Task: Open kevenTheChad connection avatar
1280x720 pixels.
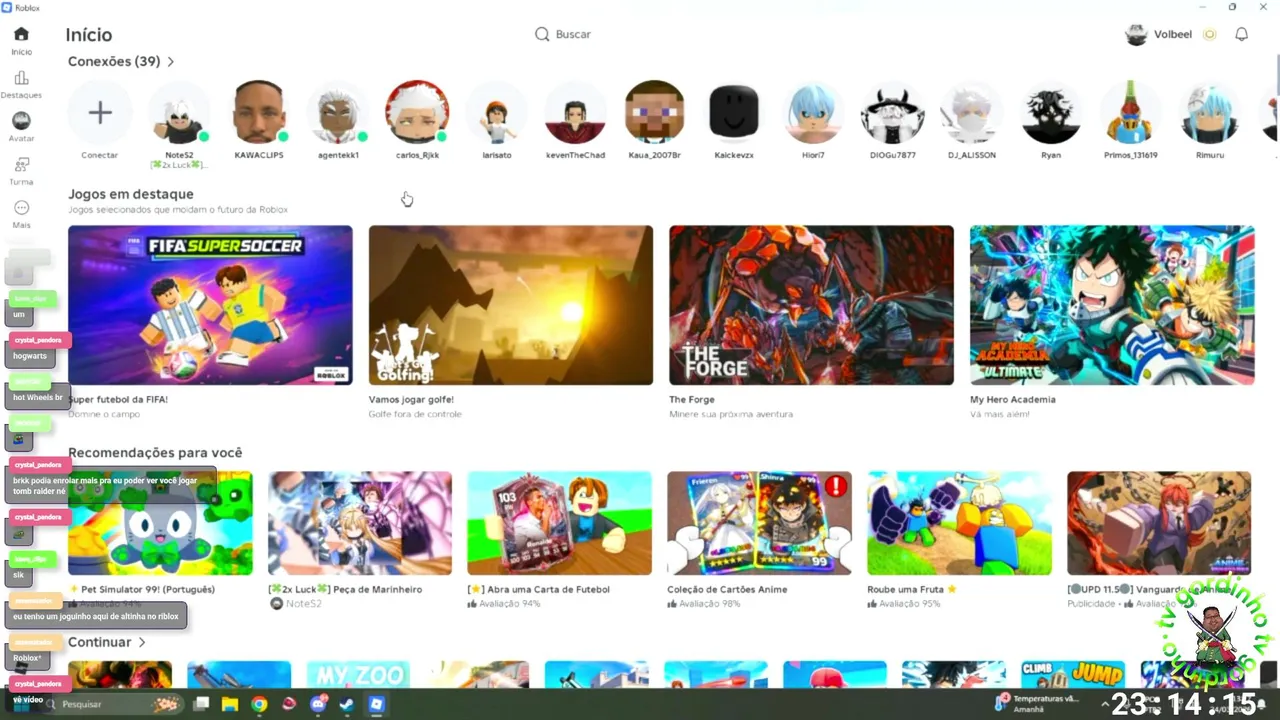Action: (x=575, y=113)
